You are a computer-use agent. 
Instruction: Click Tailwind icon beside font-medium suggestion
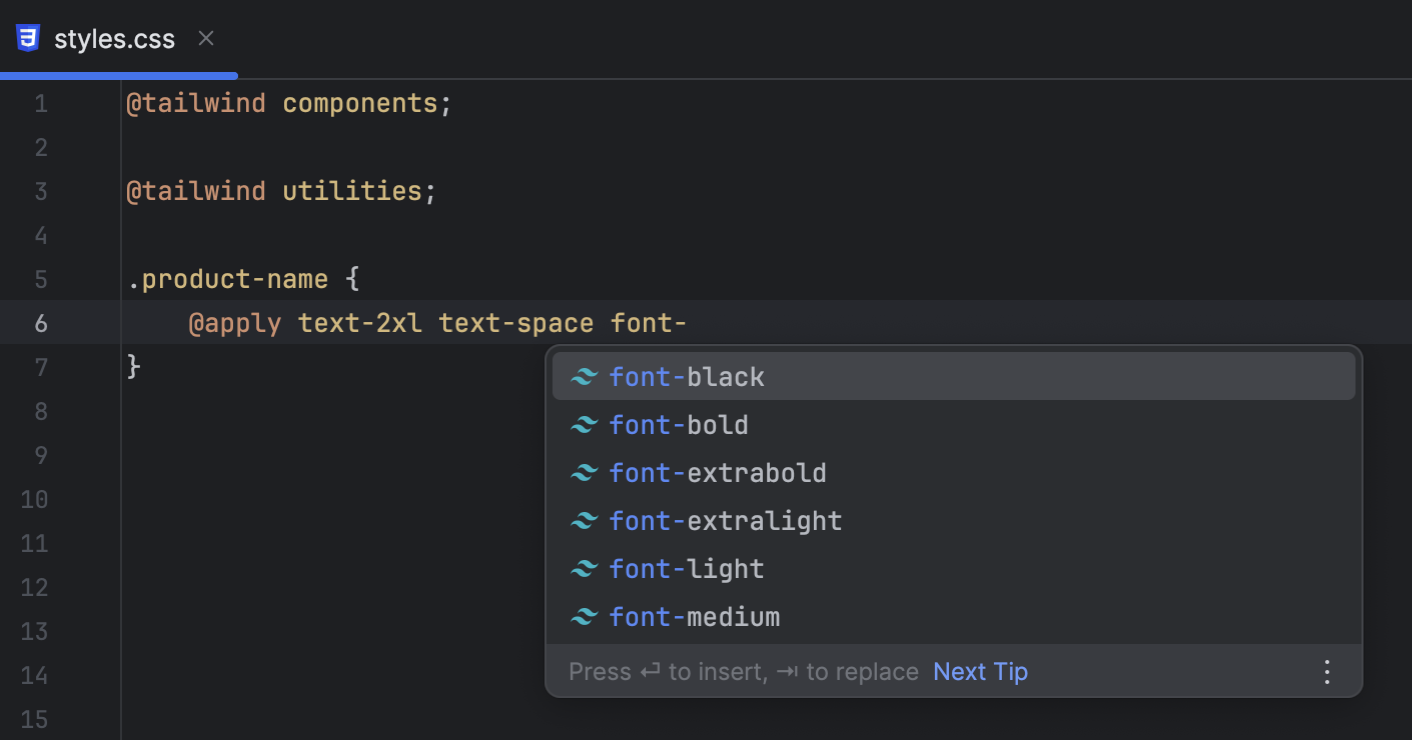tap(584, 617)
